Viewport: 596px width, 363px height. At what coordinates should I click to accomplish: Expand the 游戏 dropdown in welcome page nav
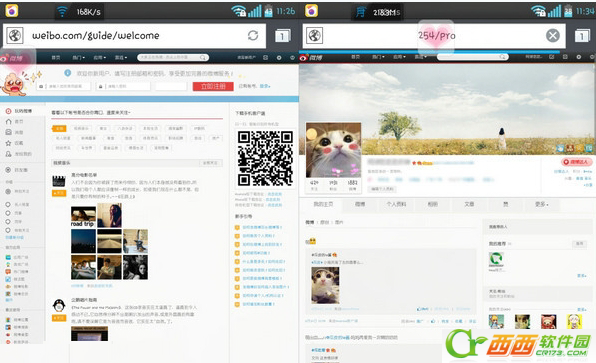[x=121, y=58]
